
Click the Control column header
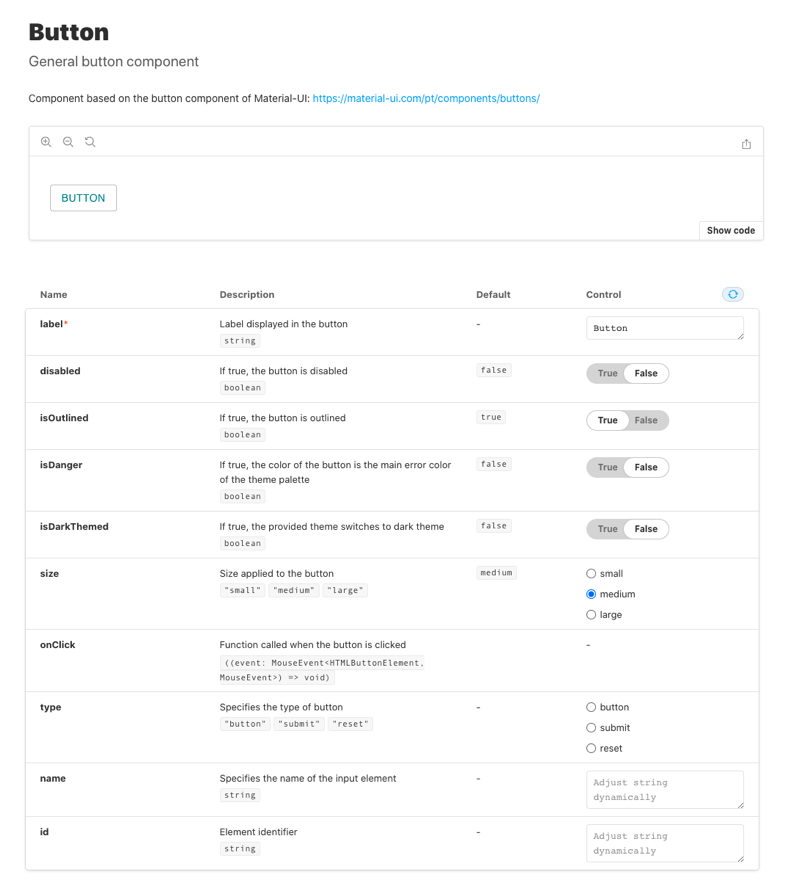tap(604, 294)
